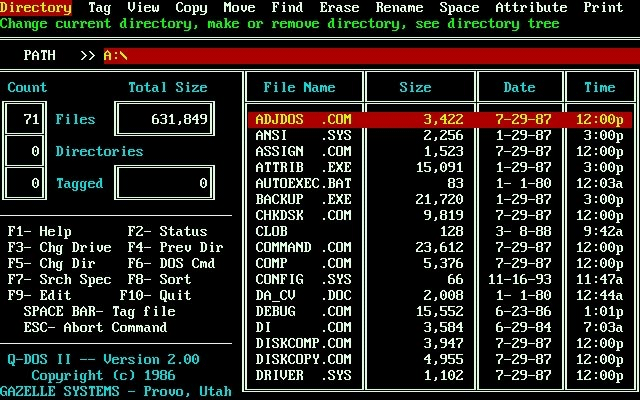Select the highlighted ADJDOS .COM file
The width and height of the screenshot is (640, 400).
(440, 119)
